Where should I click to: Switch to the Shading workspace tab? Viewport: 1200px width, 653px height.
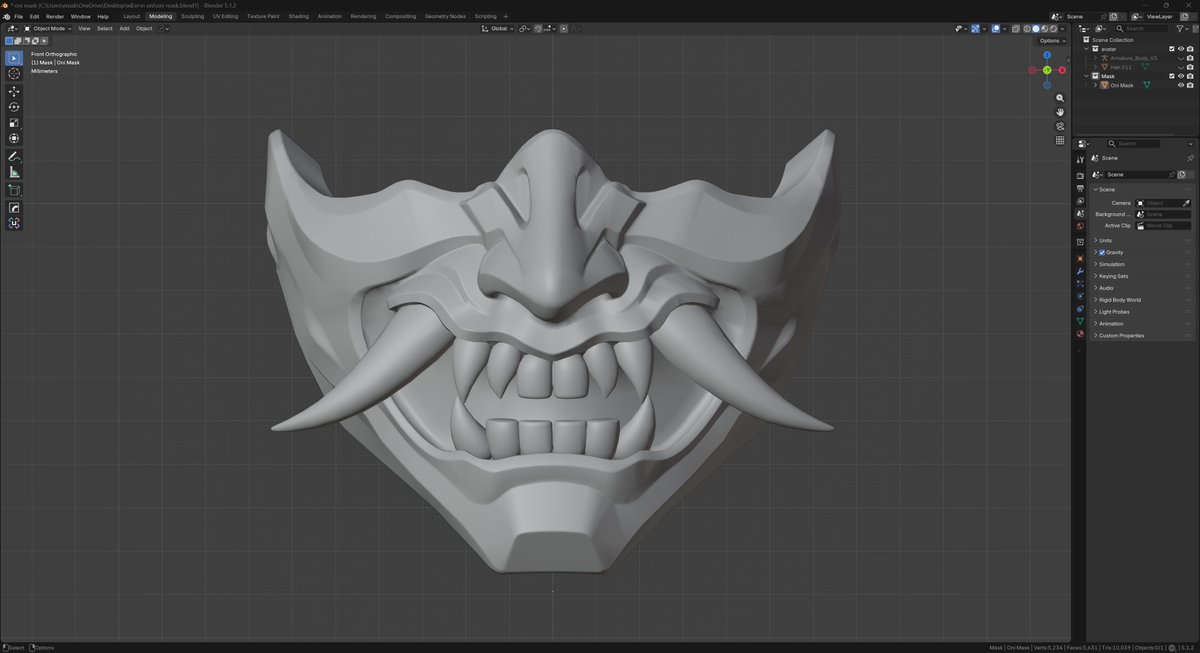click(299, 16)
